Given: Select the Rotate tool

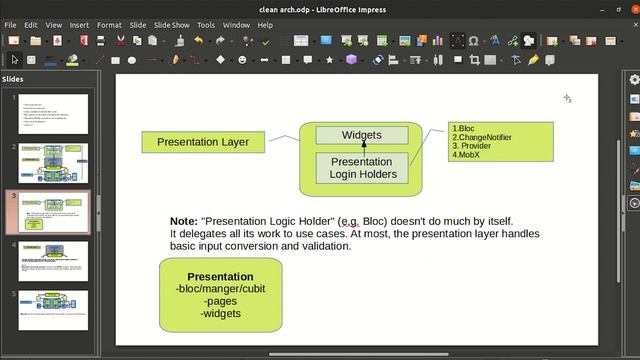Looking at the screenshot, I should click(x=378, y=60).
